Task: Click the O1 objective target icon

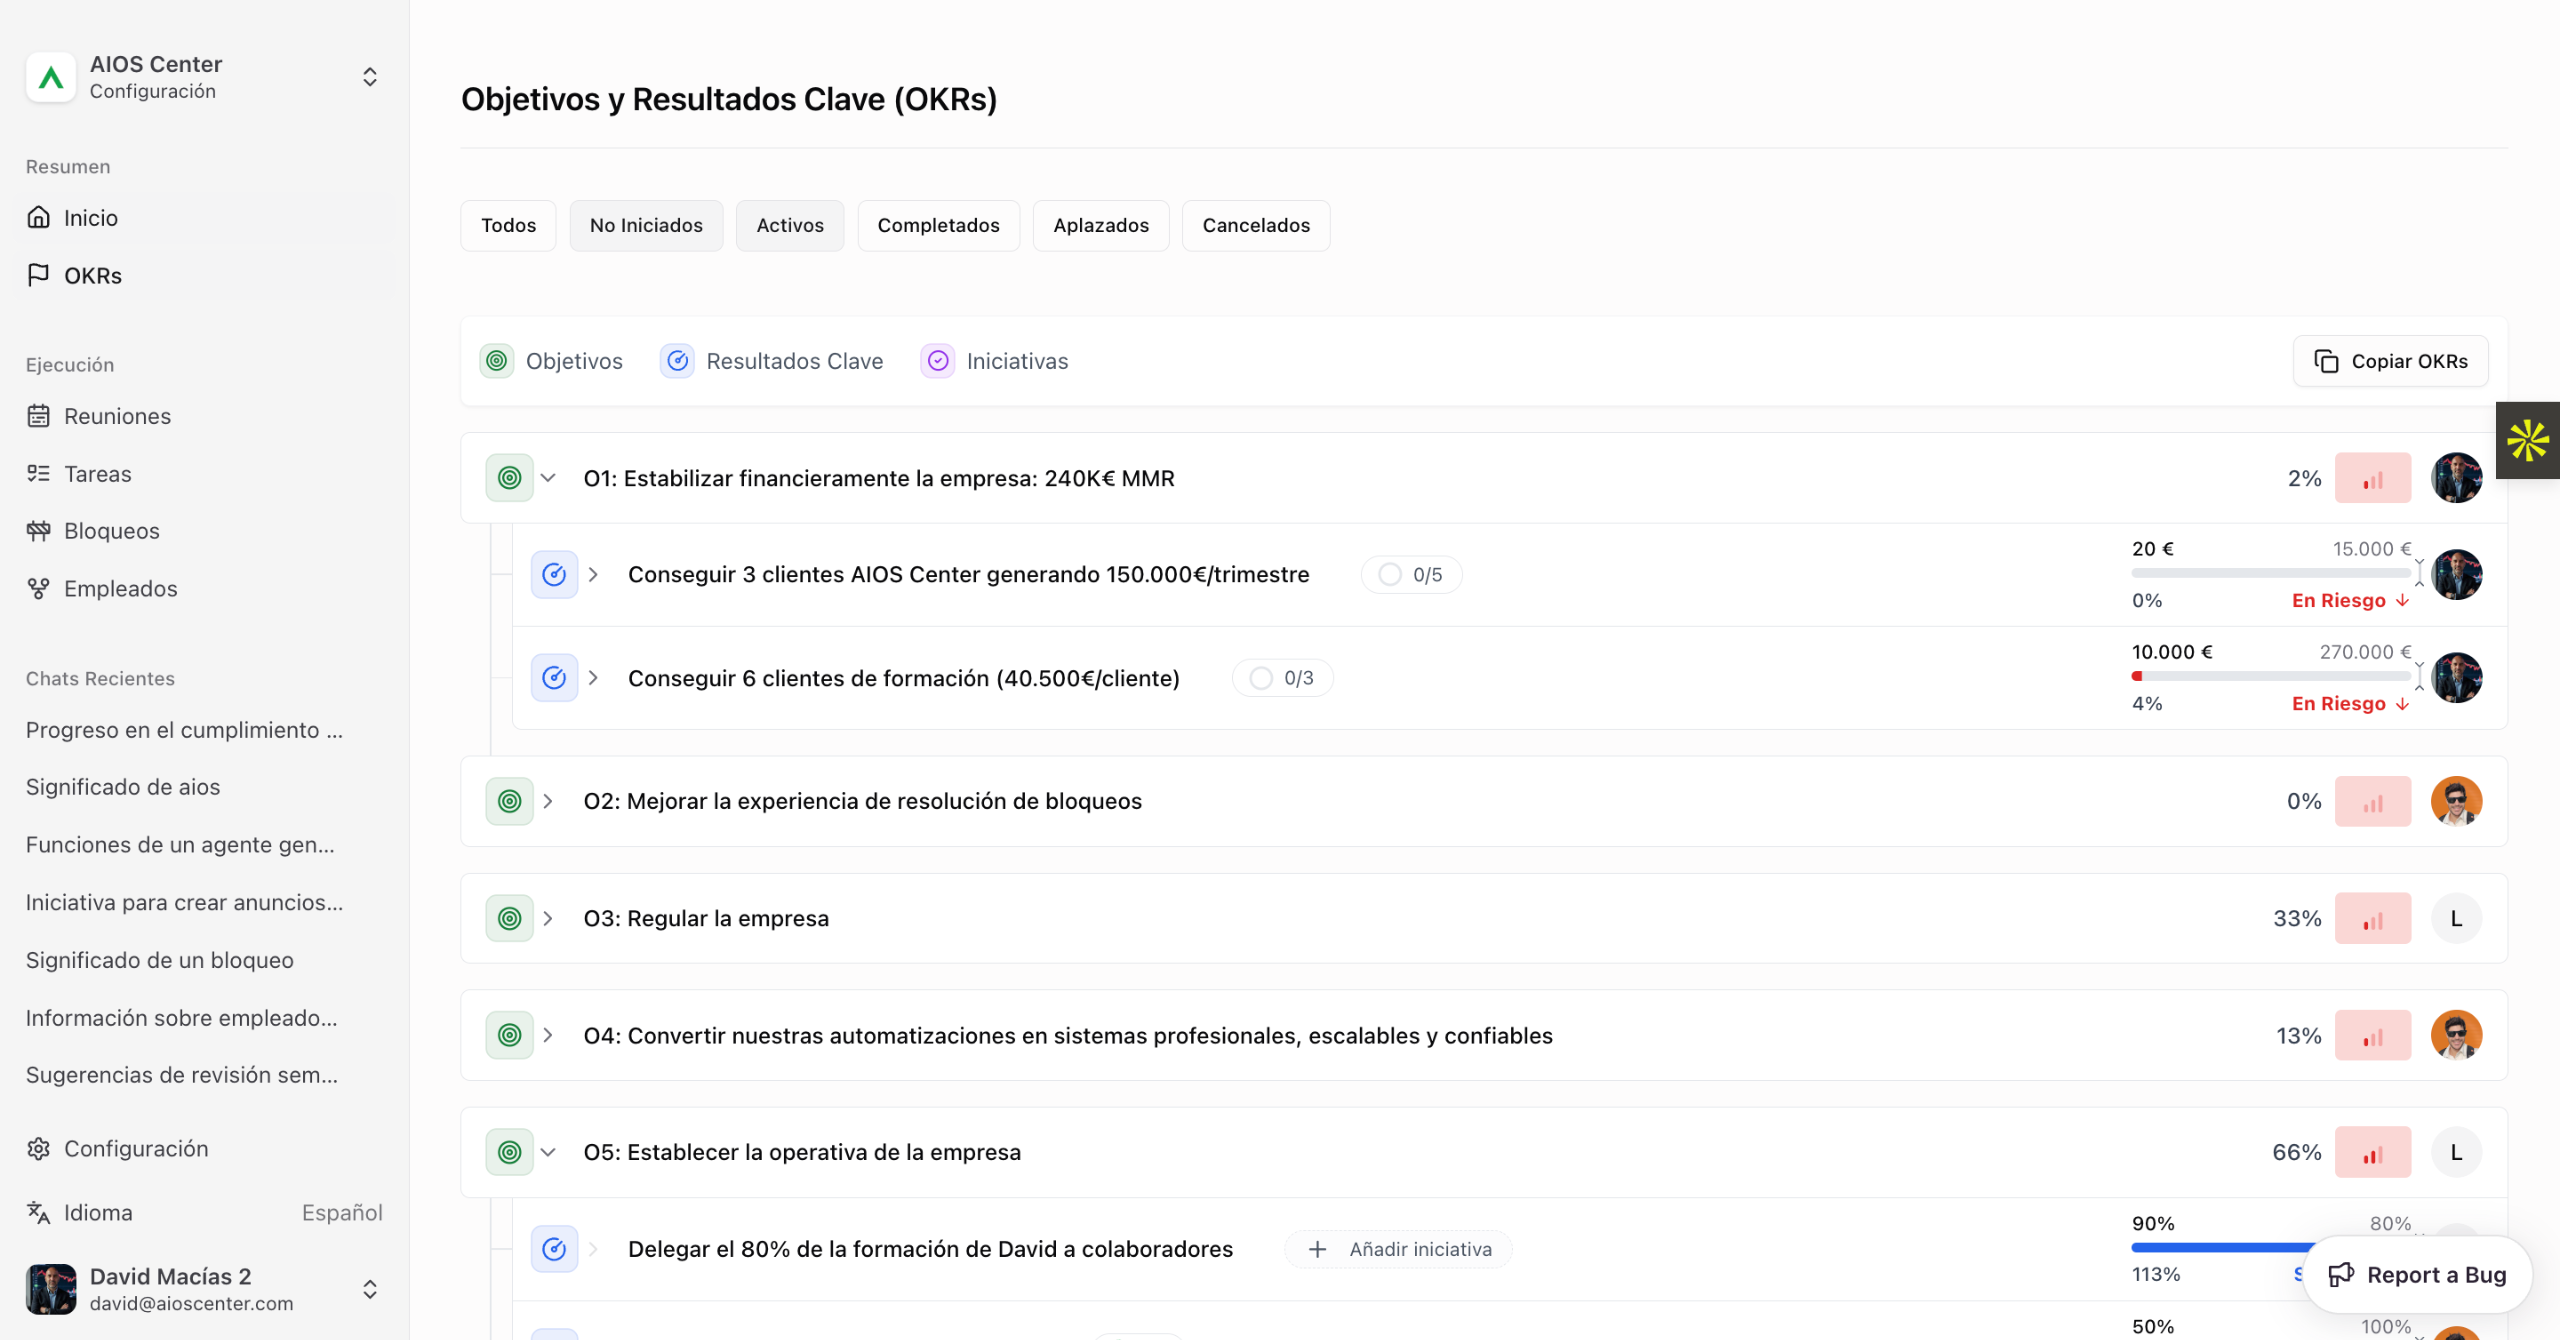Action: click(509, 478)
